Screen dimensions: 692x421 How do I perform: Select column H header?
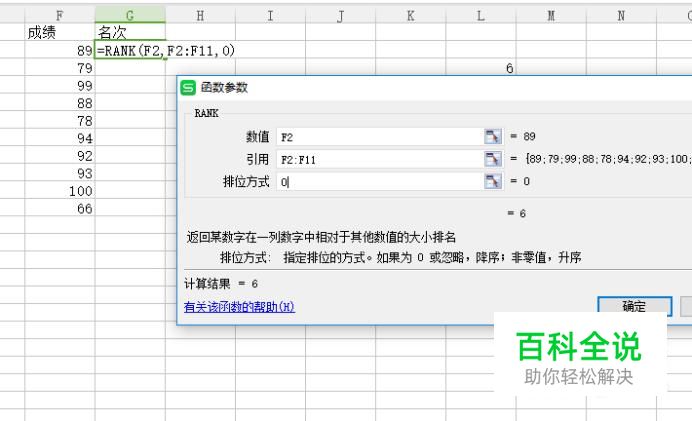[x=200, y=16]
